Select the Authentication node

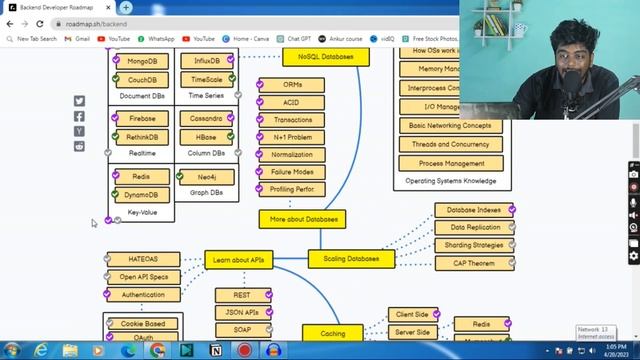(x=144, y=295)
